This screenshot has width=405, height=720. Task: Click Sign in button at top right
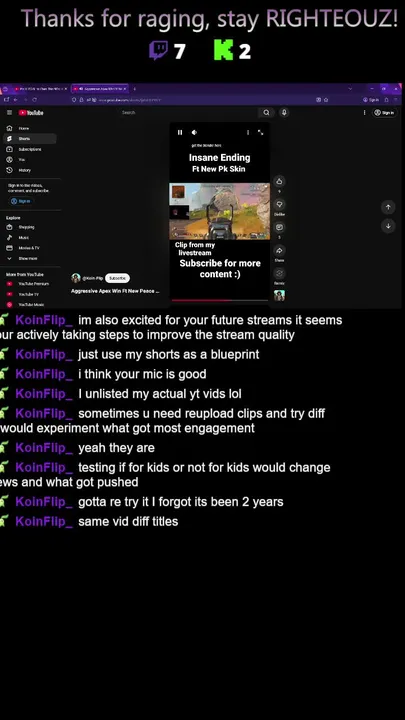tap(384, 112)
